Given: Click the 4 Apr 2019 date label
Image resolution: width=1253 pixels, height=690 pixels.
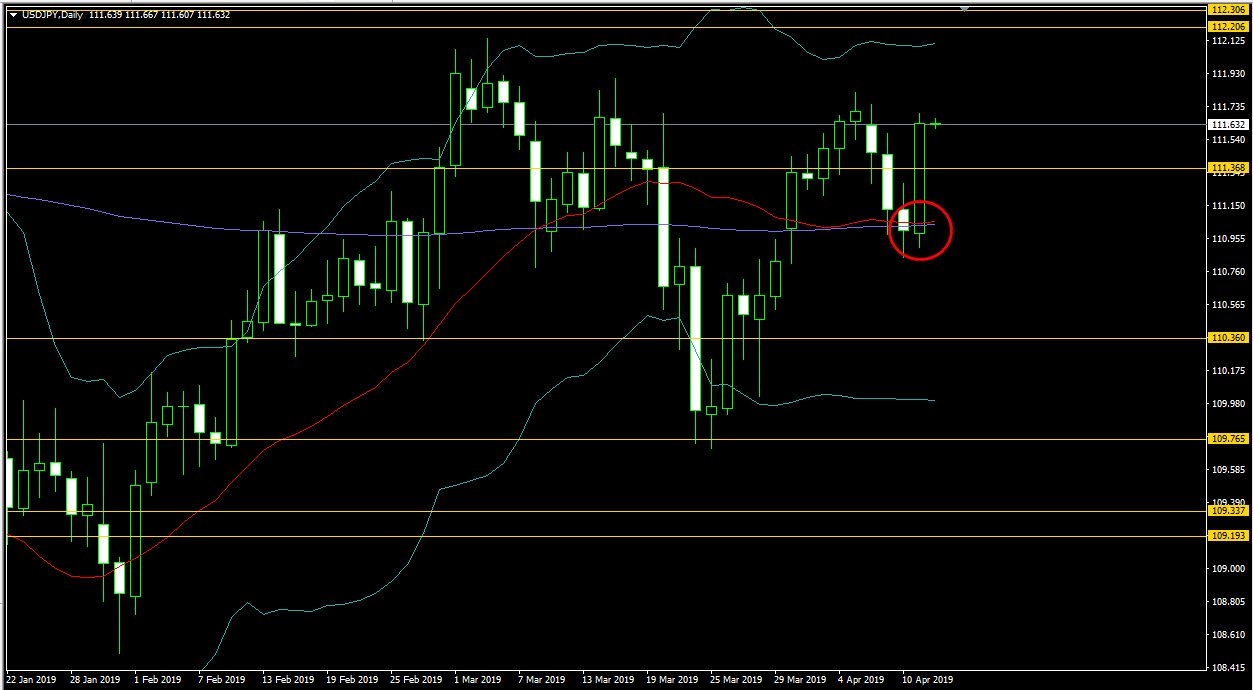Looking at the screenshot, I should (x=861, y=680).
